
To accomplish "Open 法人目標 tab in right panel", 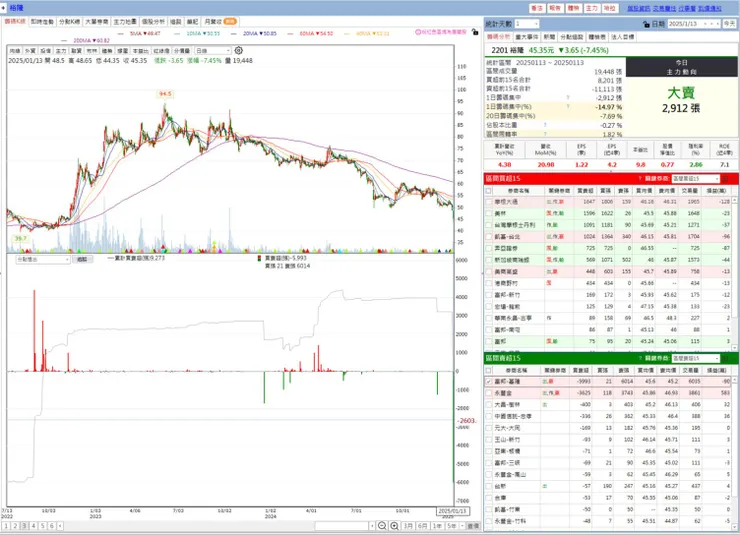I will tap(622, 37).
